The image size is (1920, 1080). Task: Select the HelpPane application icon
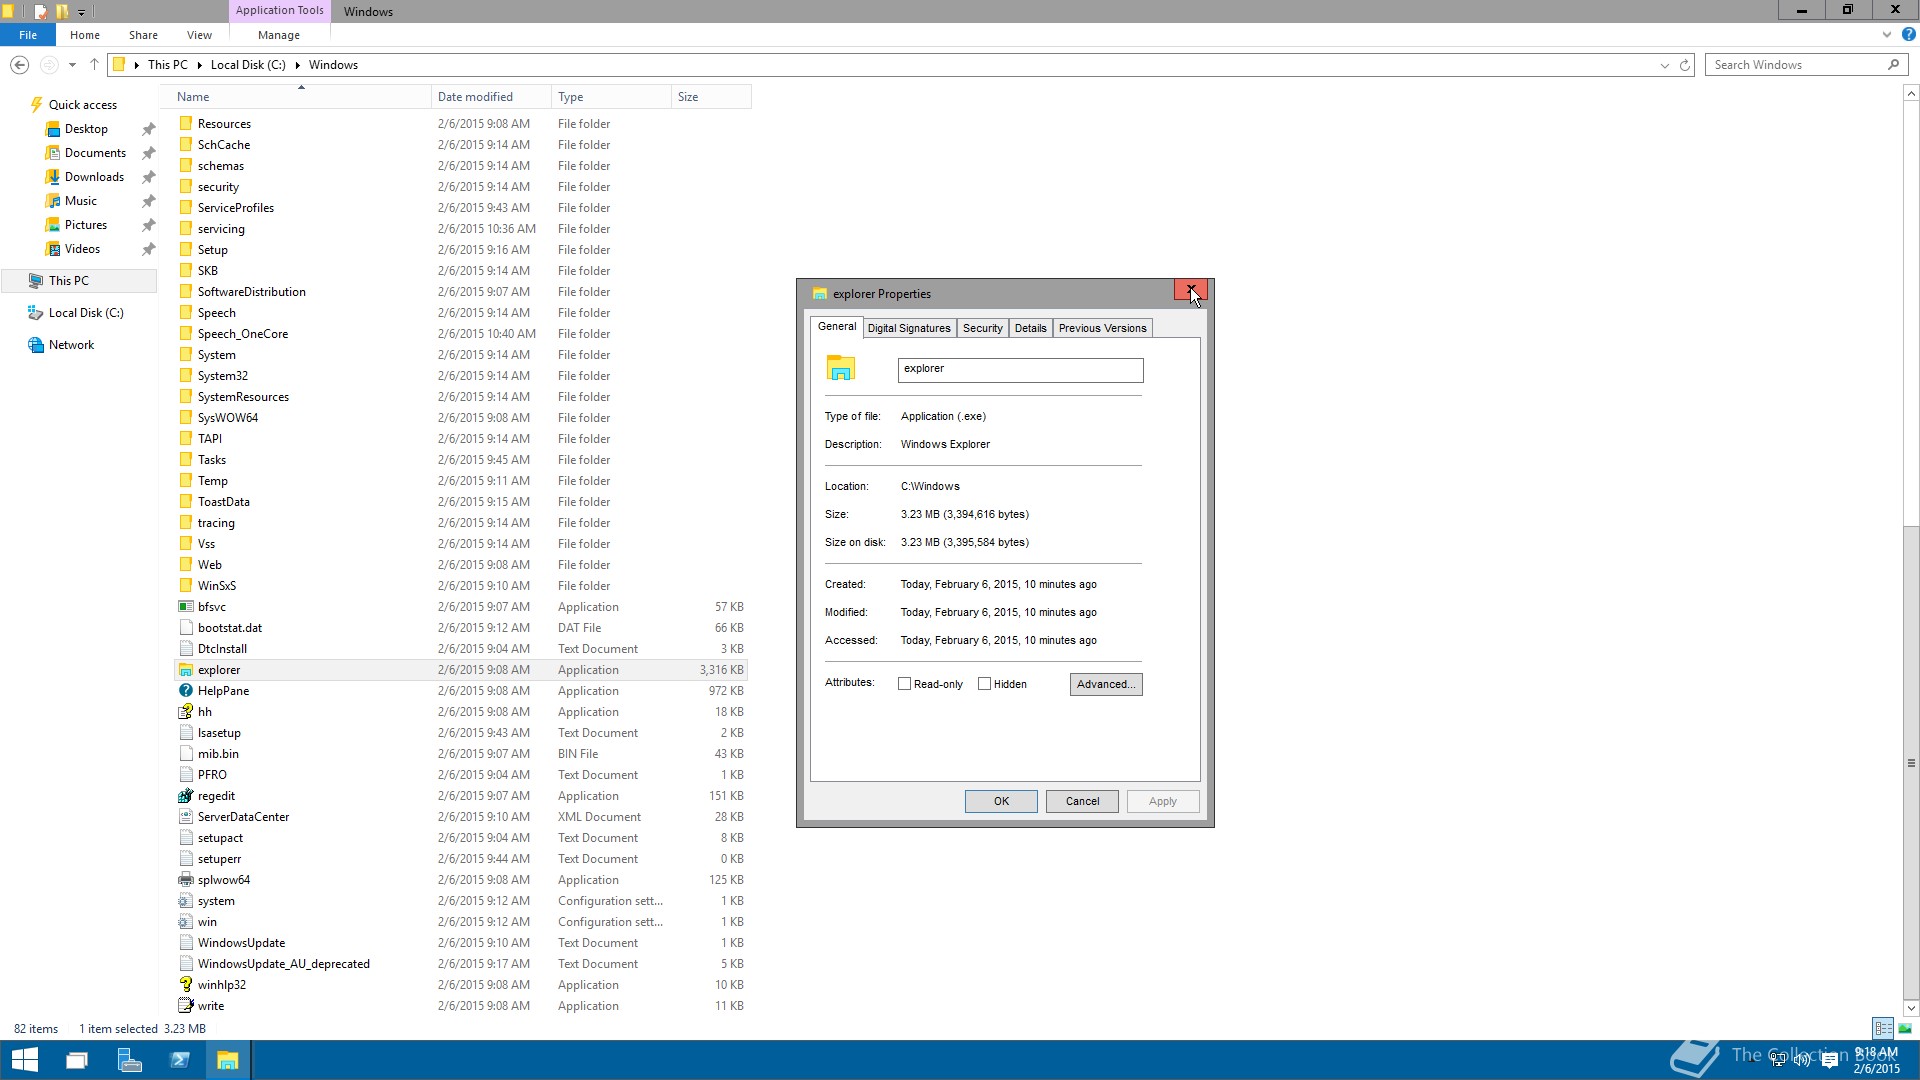coord(185,691)
